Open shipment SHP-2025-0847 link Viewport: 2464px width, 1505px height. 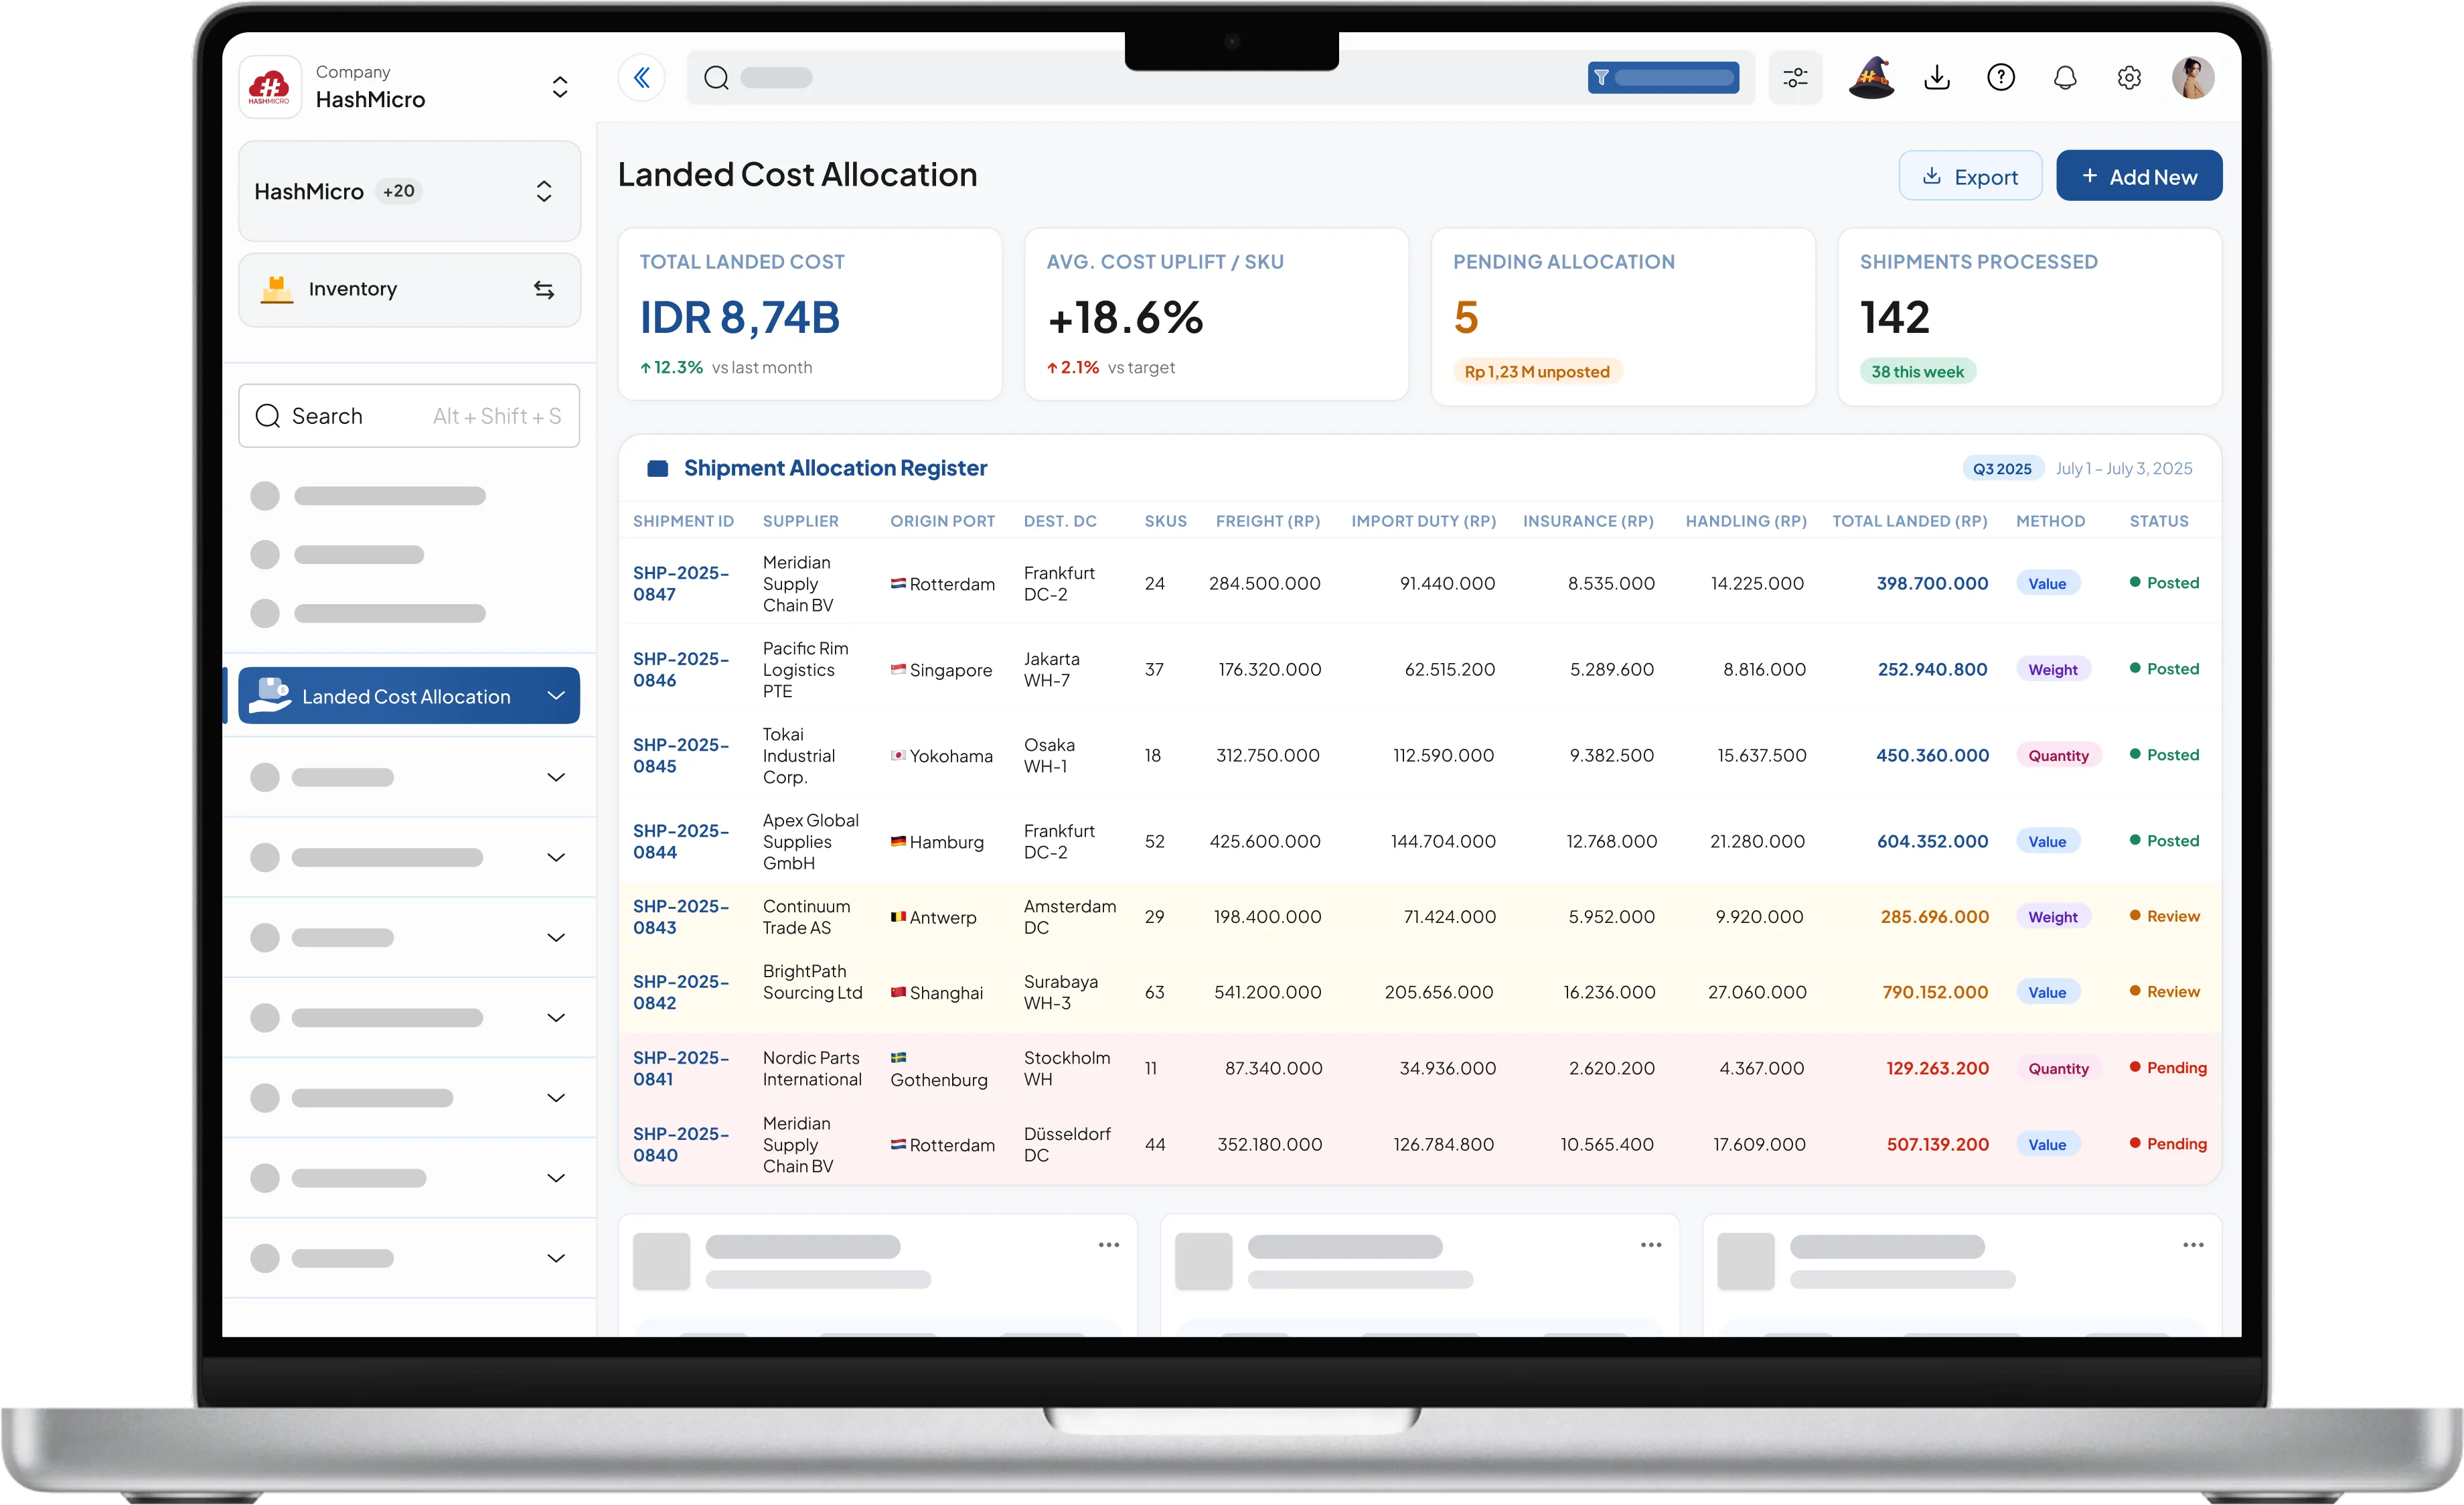coord(681,584)
